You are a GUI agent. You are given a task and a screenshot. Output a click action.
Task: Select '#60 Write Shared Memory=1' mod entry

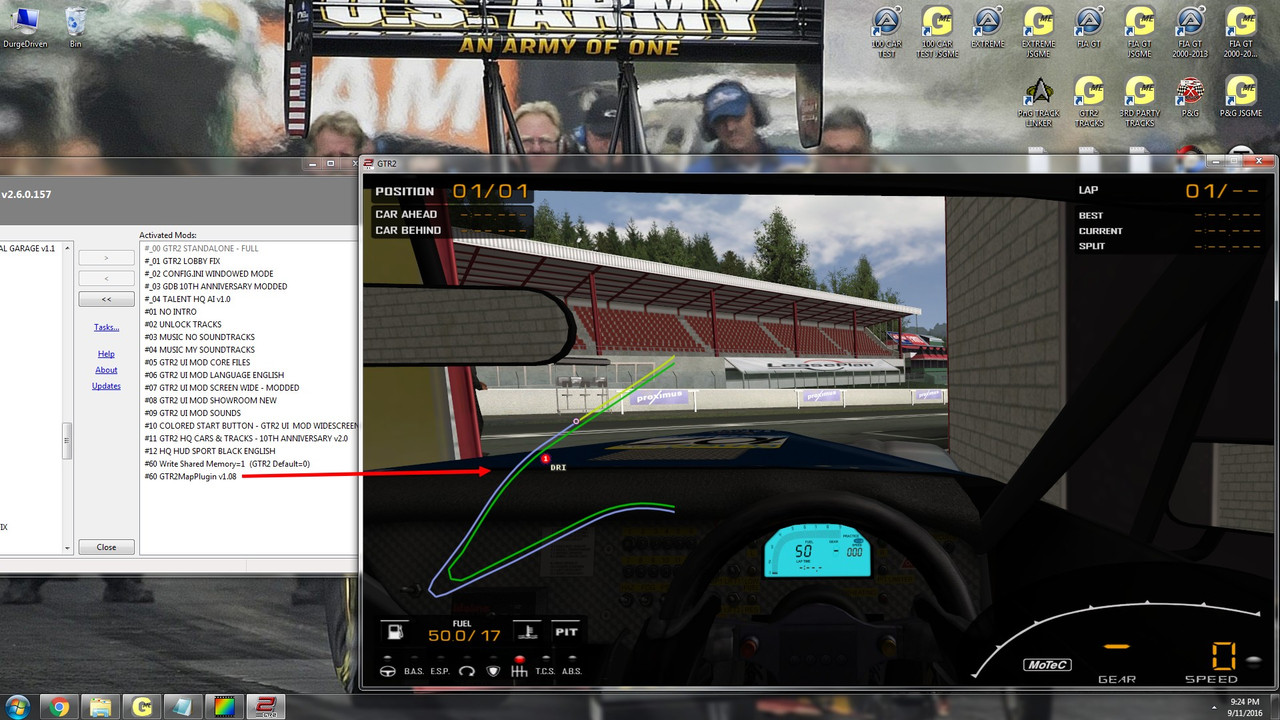tap(227, 464)
